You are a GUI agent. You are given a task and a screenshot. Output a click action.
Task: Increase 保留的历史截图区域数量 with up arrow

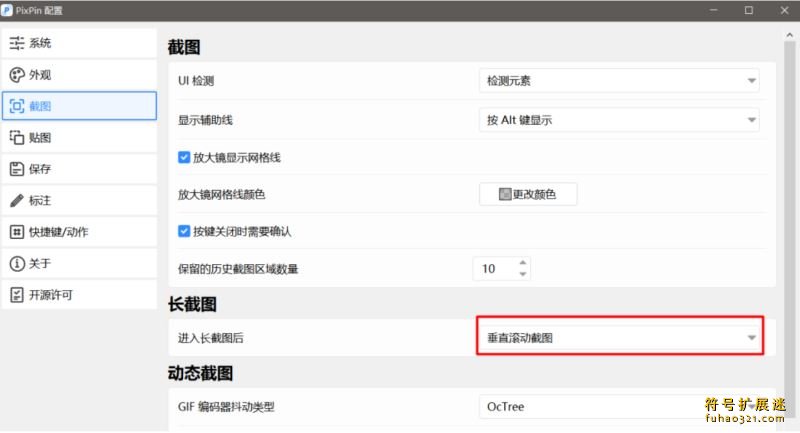click(x=521, y=263)
